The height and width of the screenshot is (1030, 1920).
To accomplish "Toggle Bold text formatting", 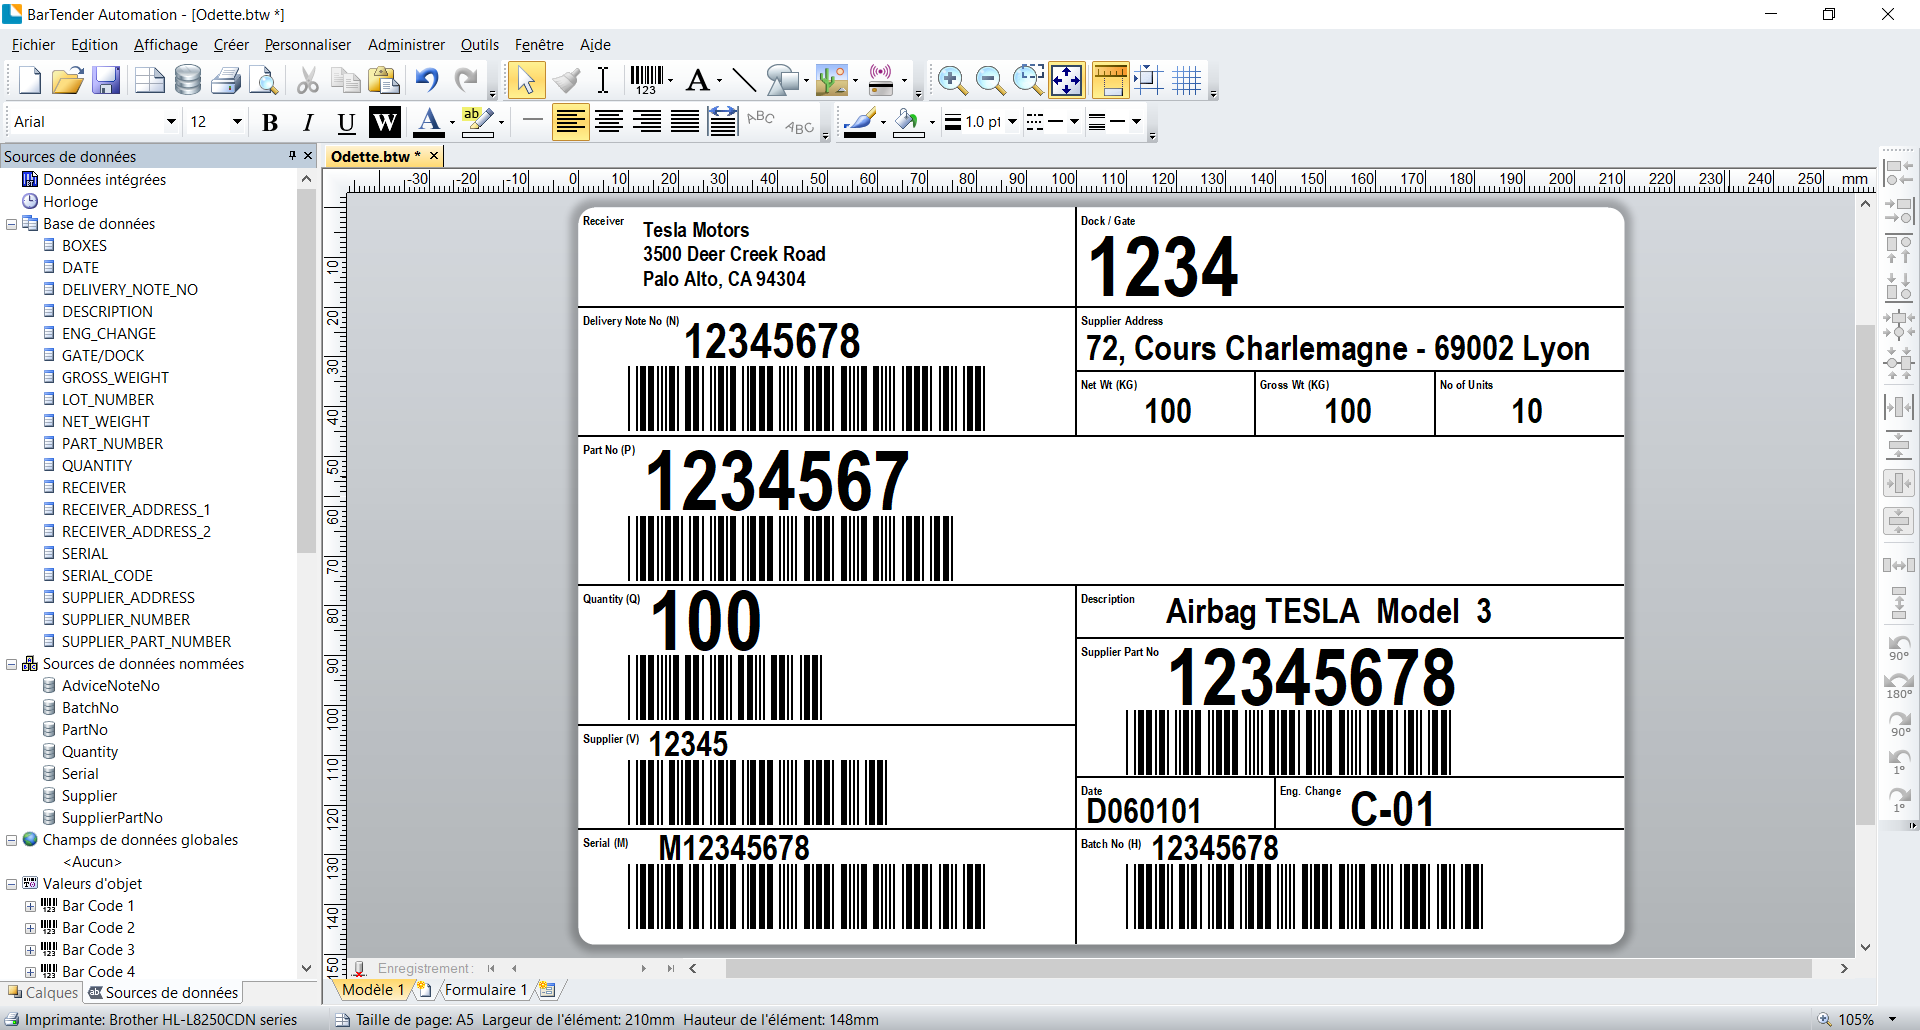I will pos(269,122).
